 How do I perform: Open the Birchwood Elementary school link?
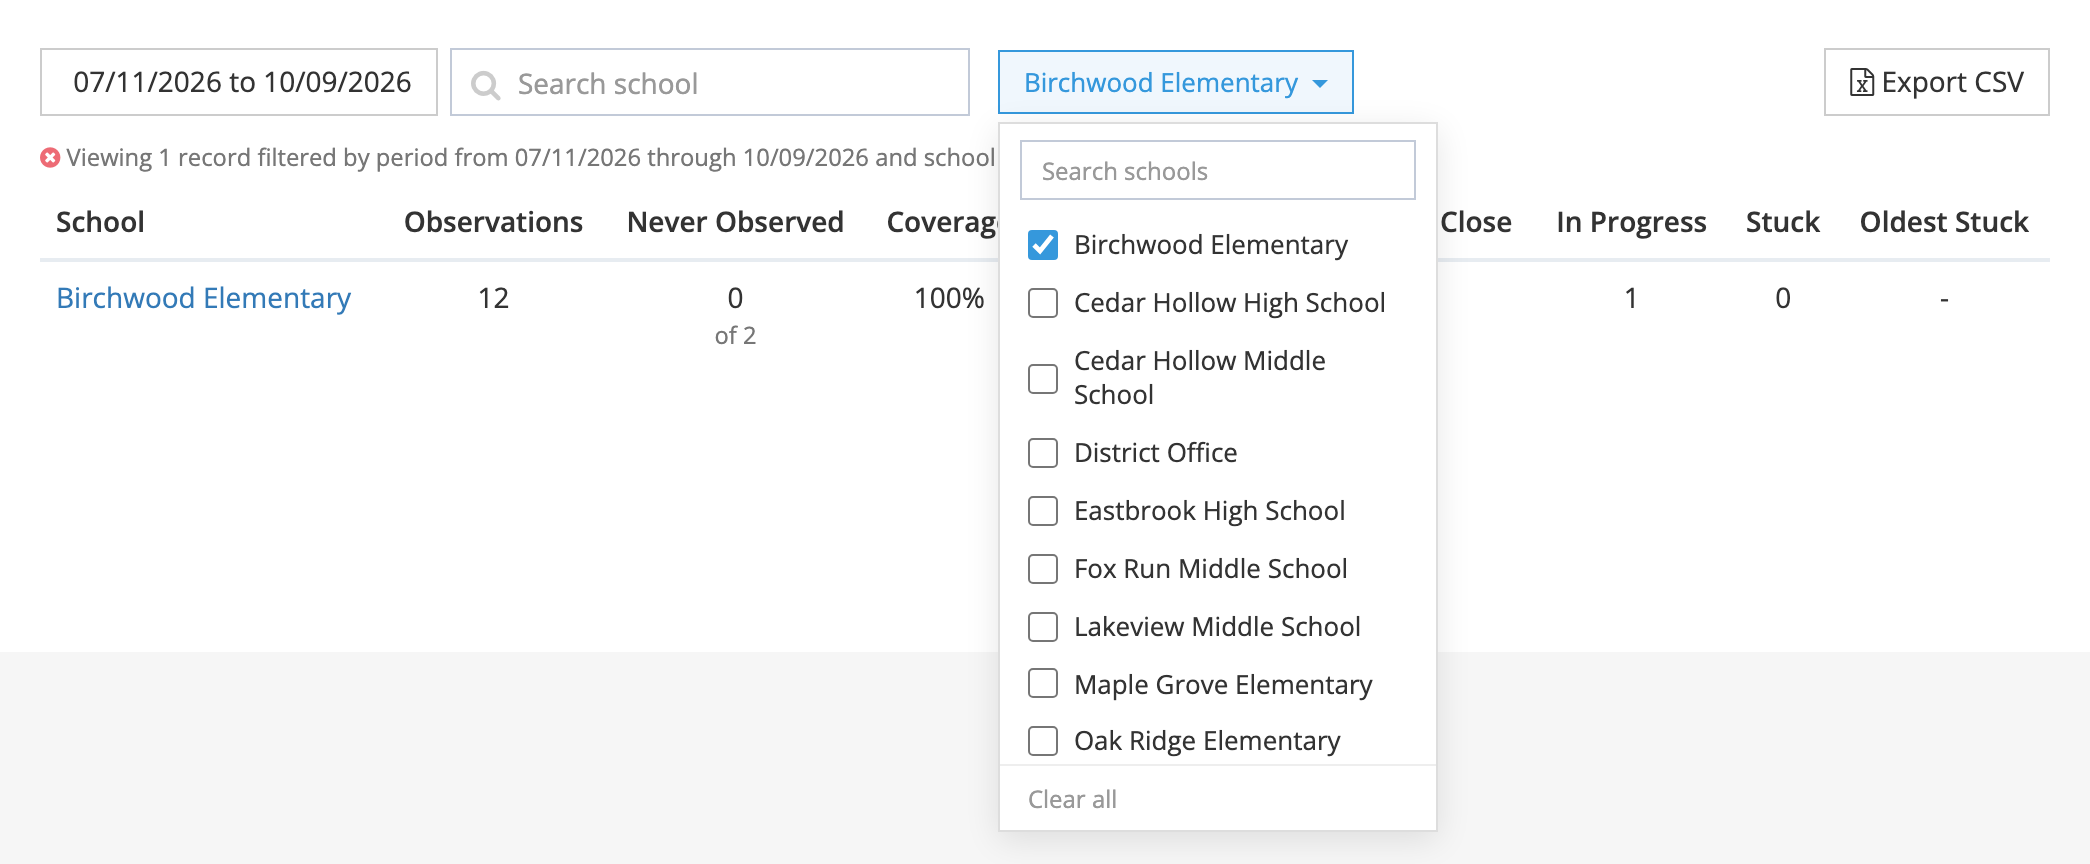click(203, 298)
